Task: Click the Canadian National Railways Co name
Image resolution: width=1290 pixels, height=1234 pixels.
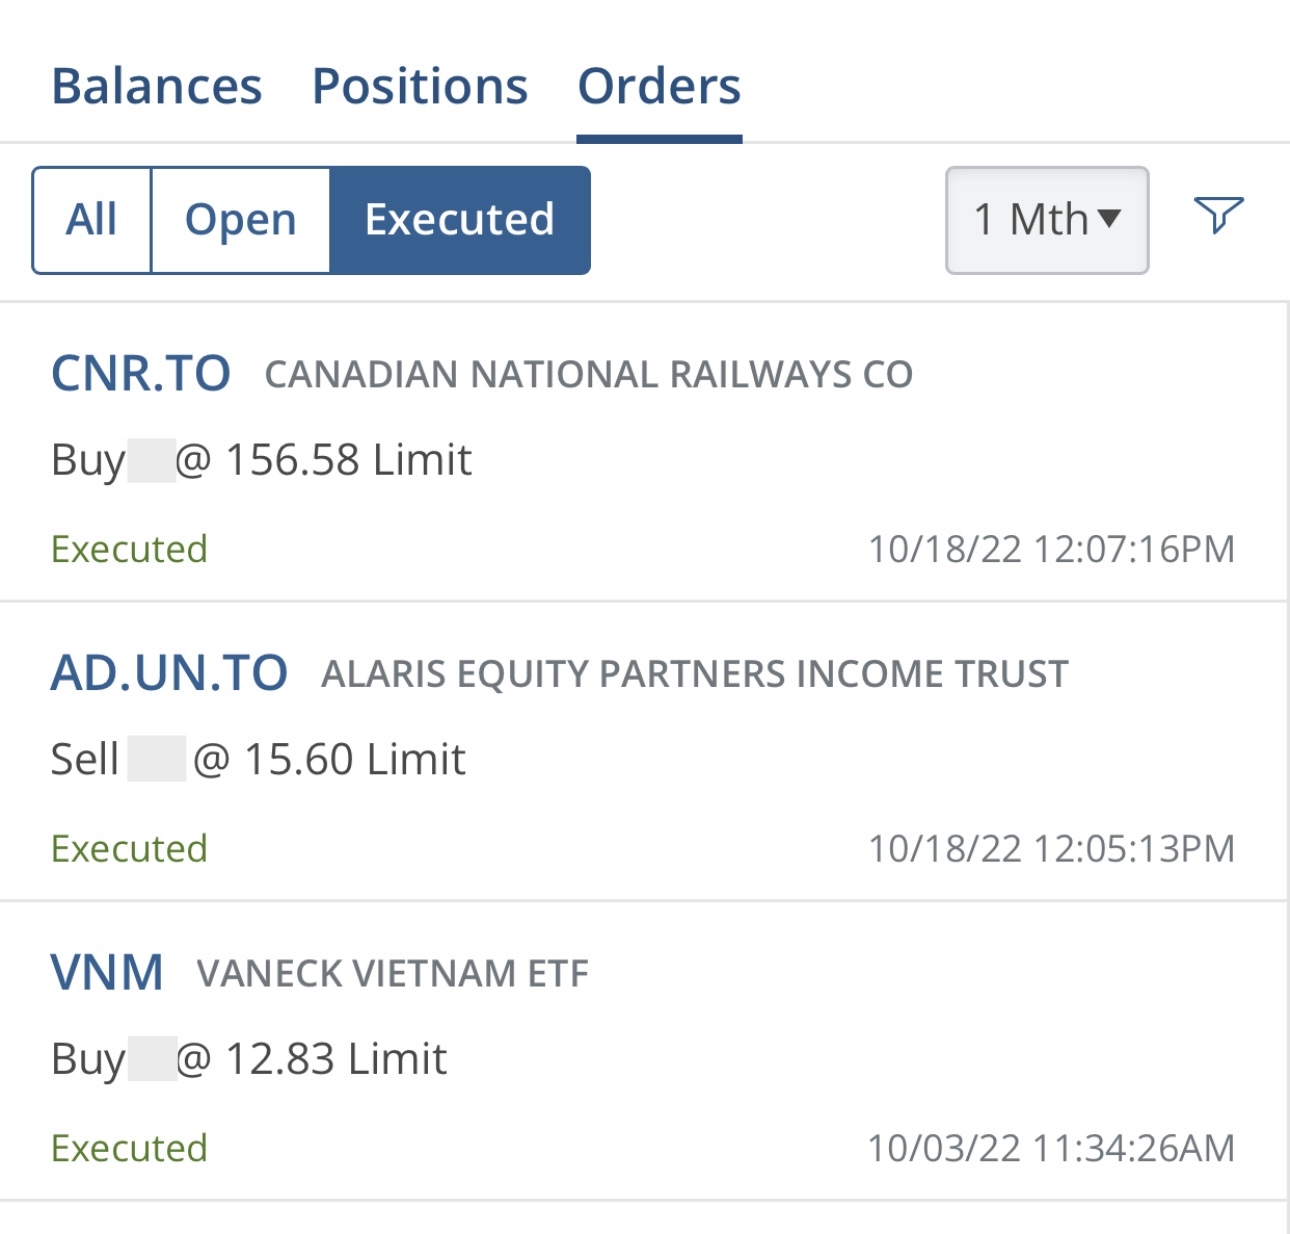Action: pyautogui.click(x=588, y=375)
